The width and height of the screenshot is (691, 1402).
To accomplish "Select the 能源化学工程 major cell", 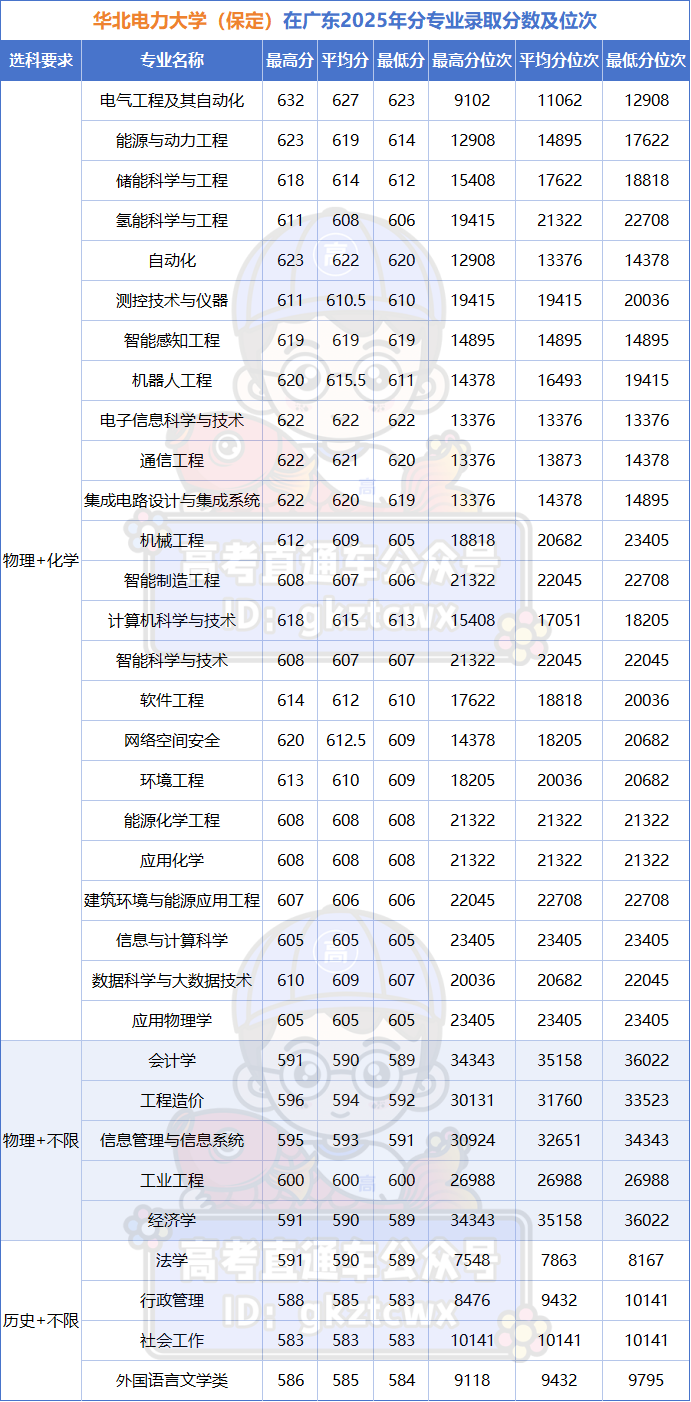I will 172,820.
